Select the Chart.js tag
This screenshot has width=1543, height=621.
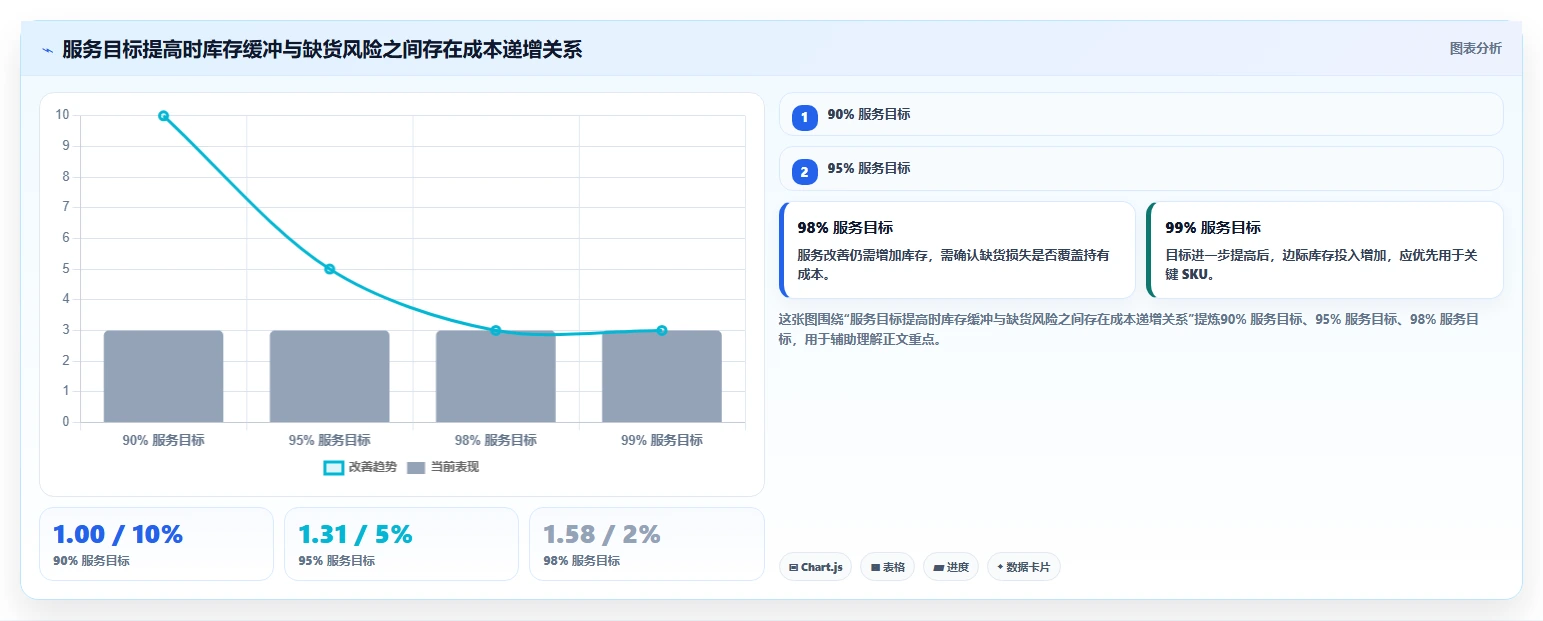(815, 567)
